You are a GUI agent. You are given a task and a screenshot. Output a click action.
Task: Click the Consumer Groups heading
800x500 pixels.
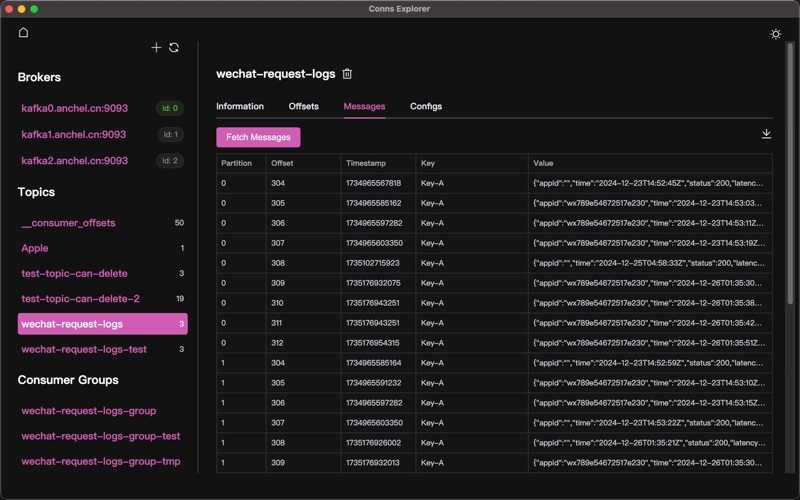68,380
